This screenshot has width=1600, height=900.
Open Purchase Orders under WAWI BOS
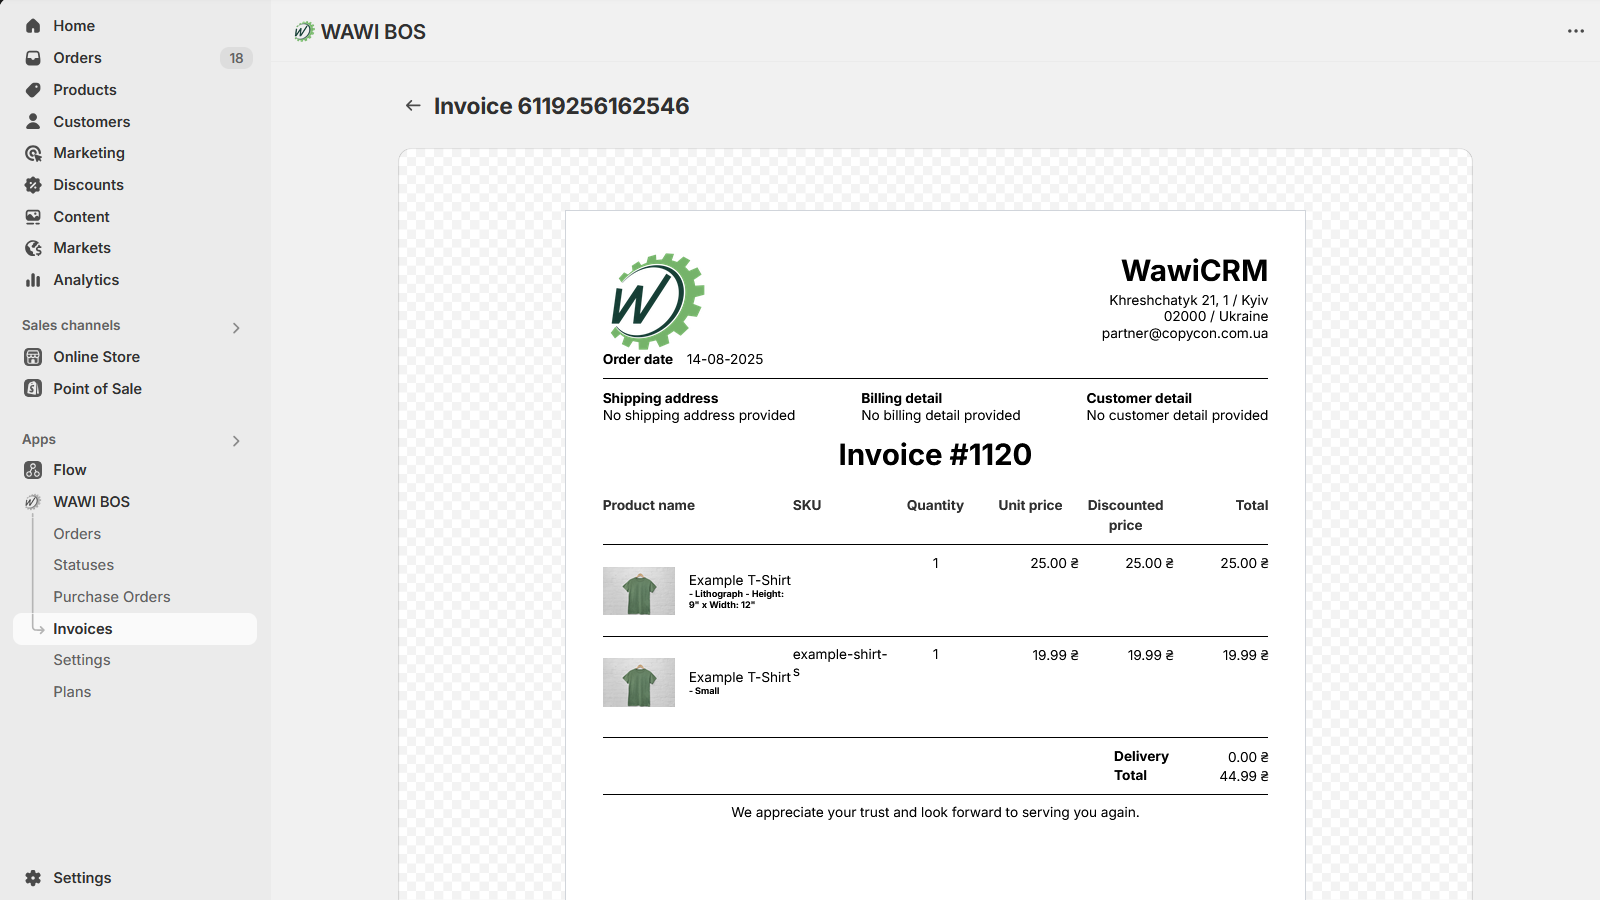(112, 596)
